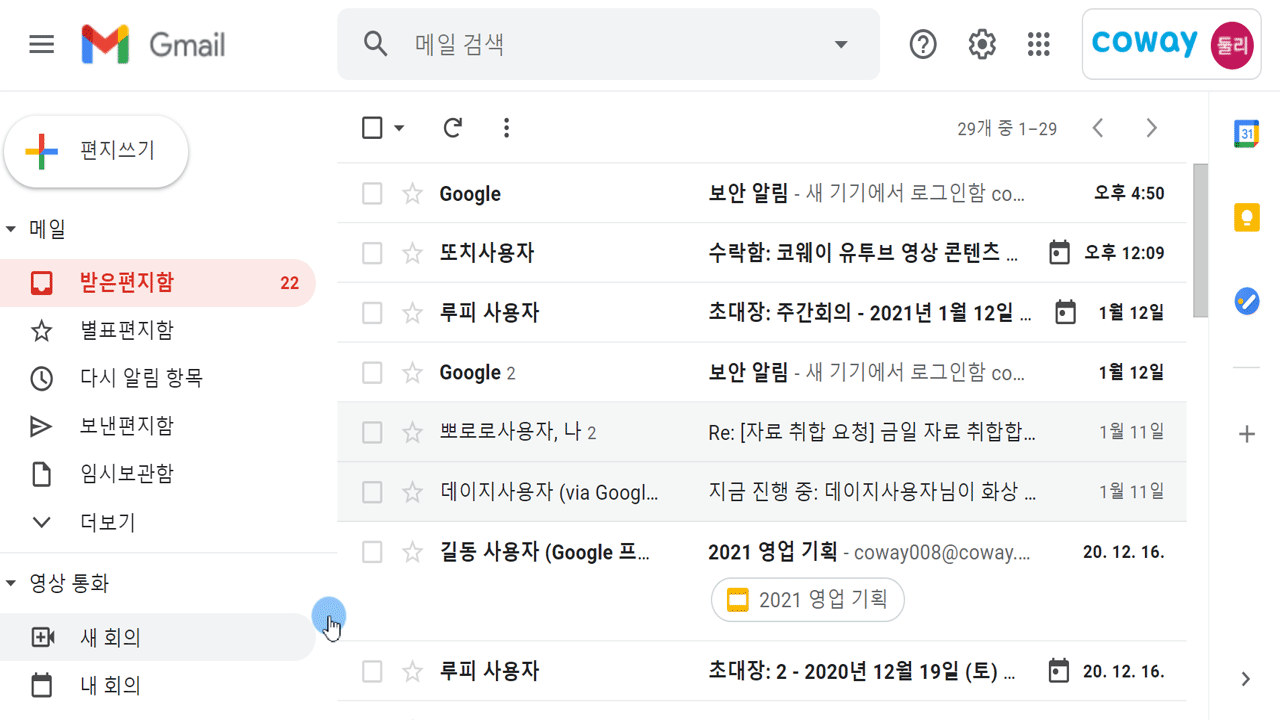Select checkbox for 뽀로로사용자 email

coord(372,433)
